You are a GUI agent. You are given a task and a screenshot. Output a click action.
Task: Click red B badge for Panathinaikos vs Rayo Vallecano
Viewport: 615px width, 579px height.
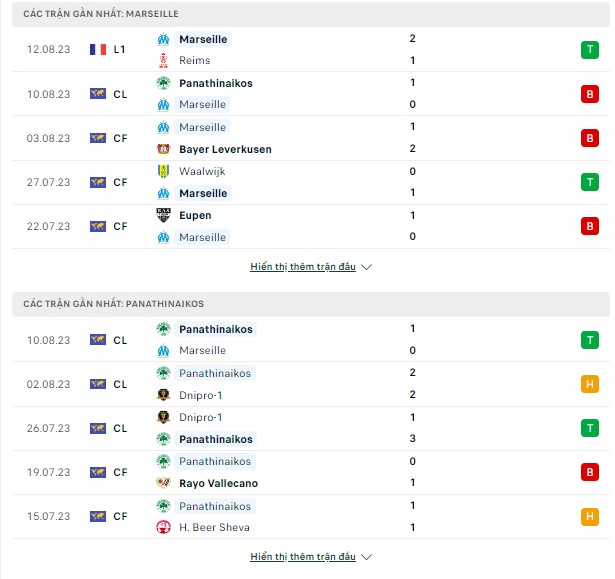tap(590, 472)
